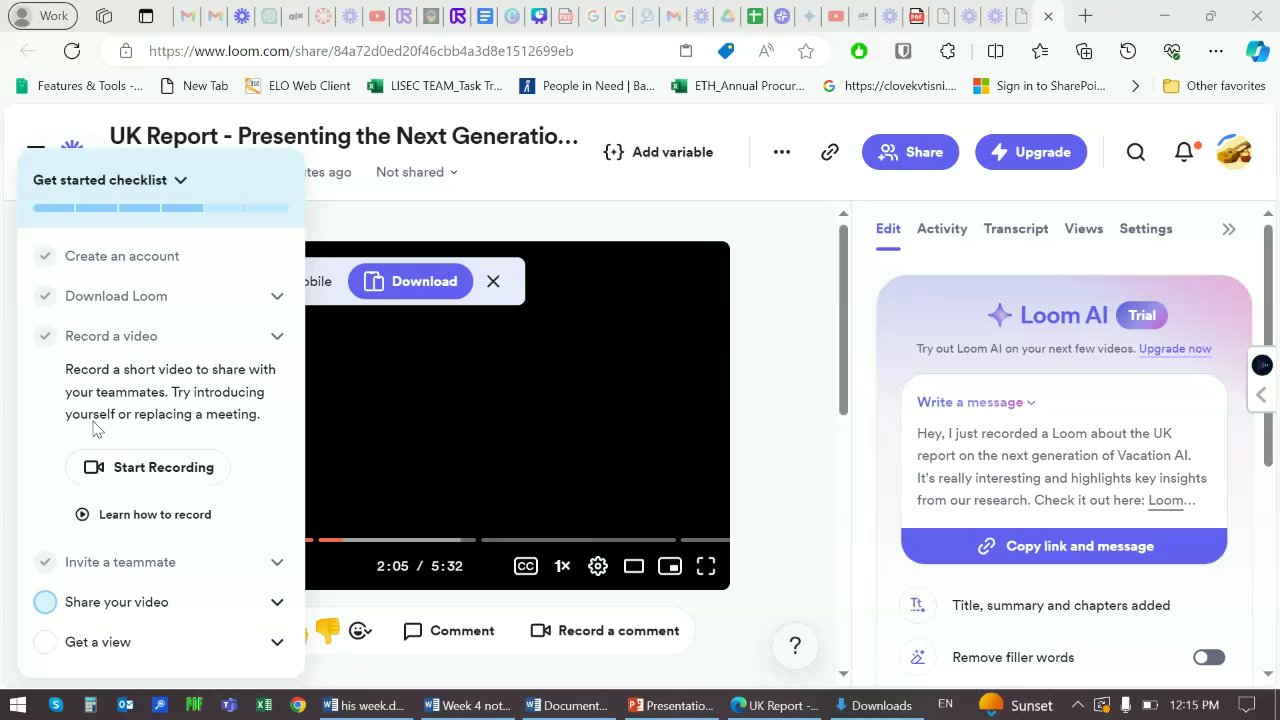The width and height of the screenshot is (1280, 720).
Task: Open the add emoji reaction picker
Action: pos(361,630)
